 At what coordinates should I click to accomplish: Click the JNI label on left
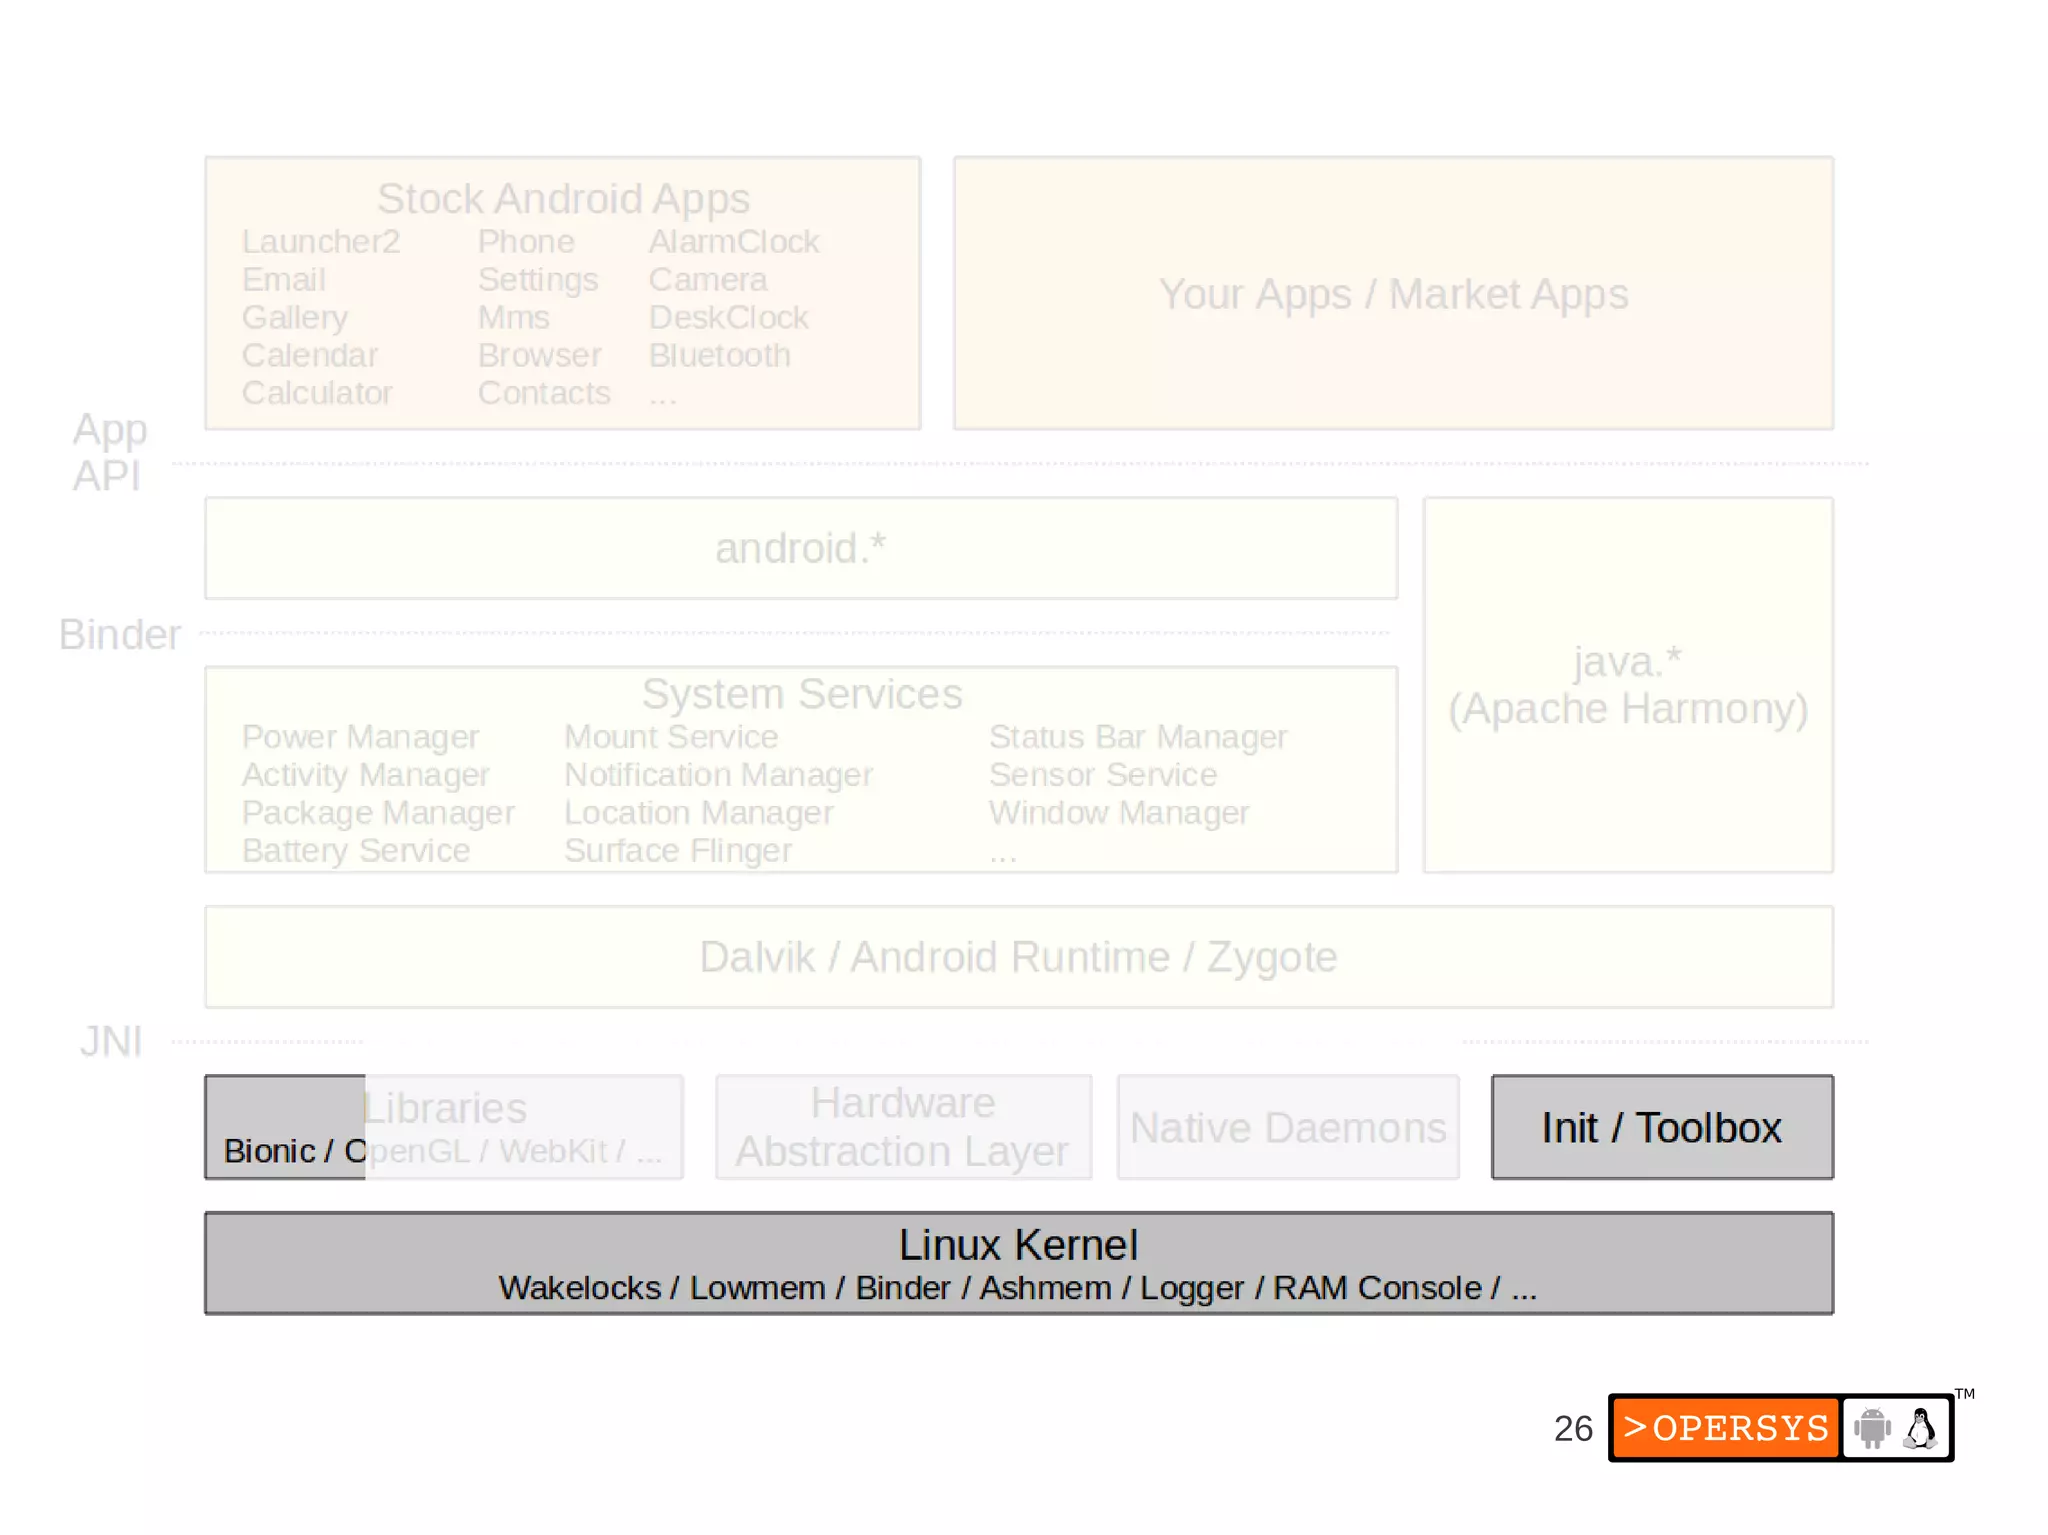pos(111,1041)
